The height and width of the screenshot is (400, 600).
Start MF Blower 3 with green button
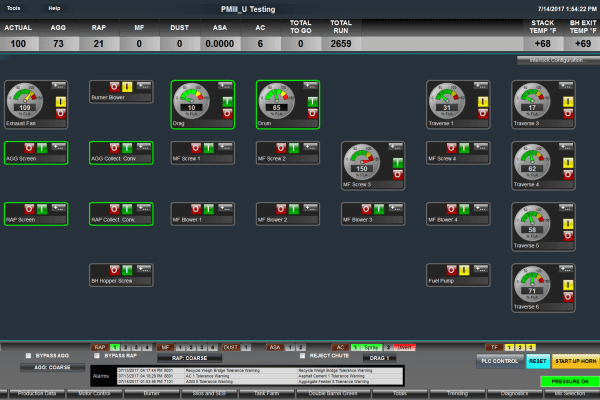[x=380, y=210]
